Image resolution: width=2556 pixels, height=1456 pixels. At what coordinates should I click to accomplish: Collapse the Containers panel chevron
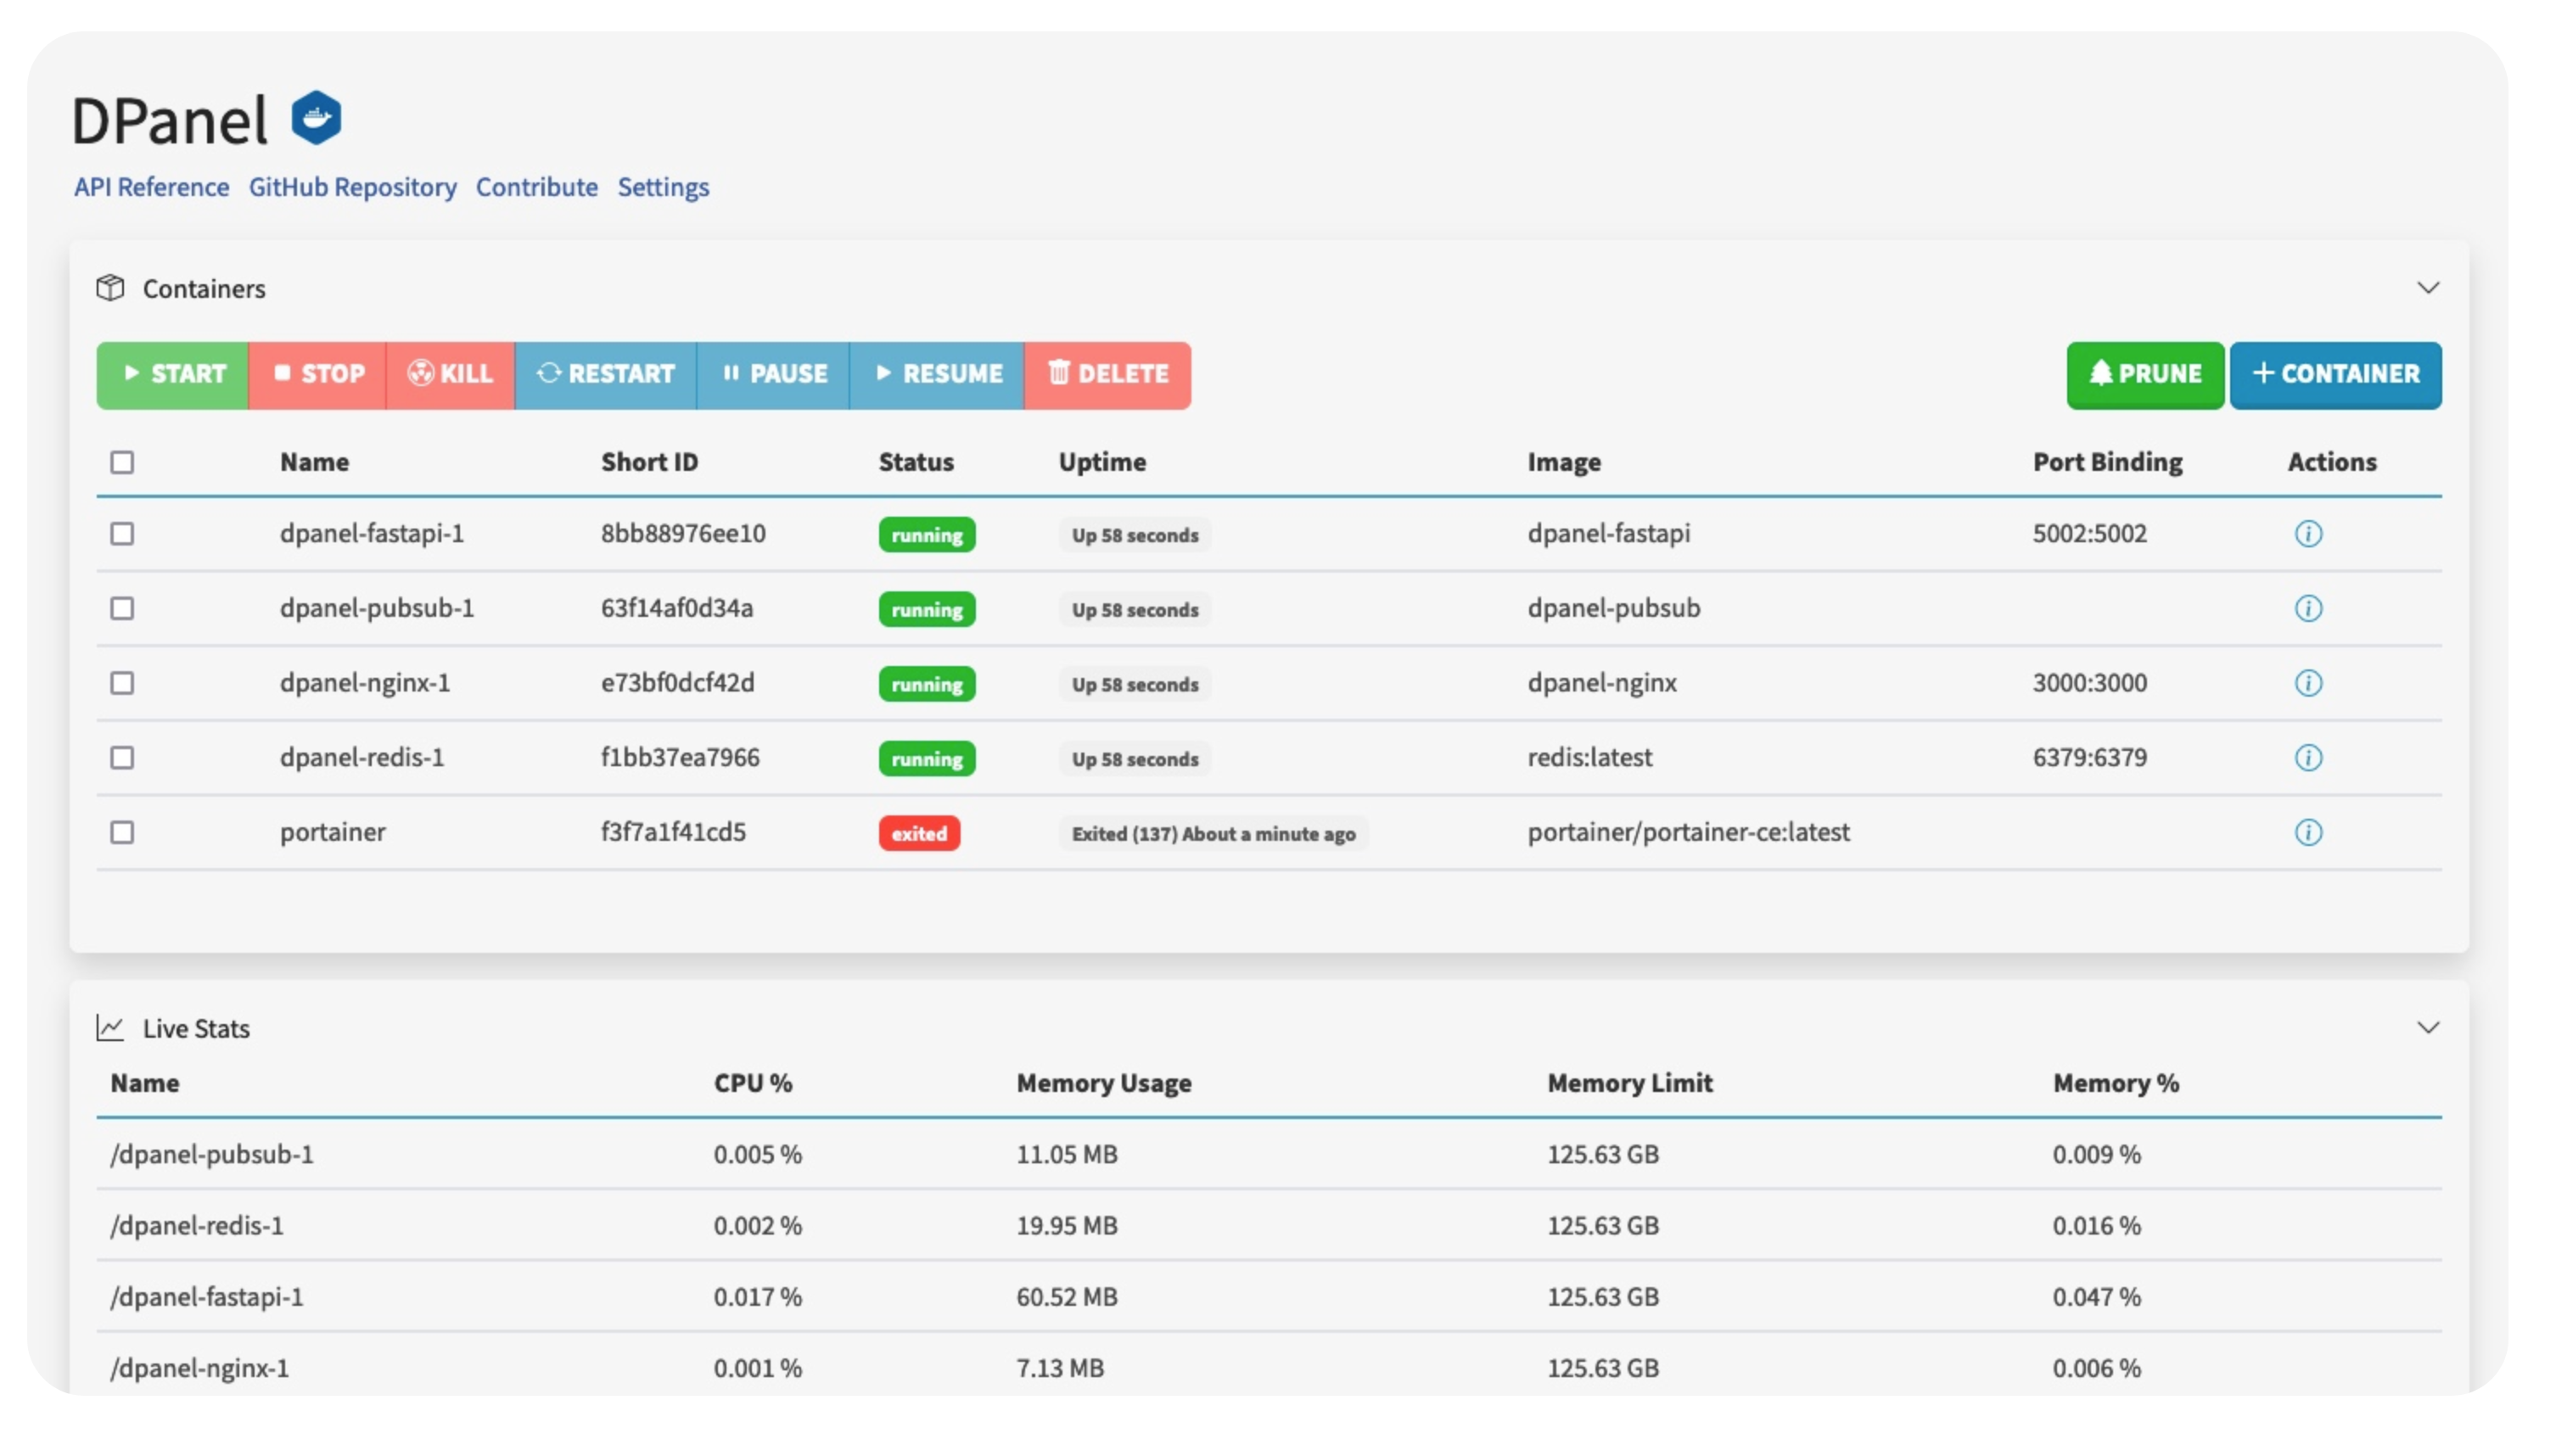(2428, 288)
